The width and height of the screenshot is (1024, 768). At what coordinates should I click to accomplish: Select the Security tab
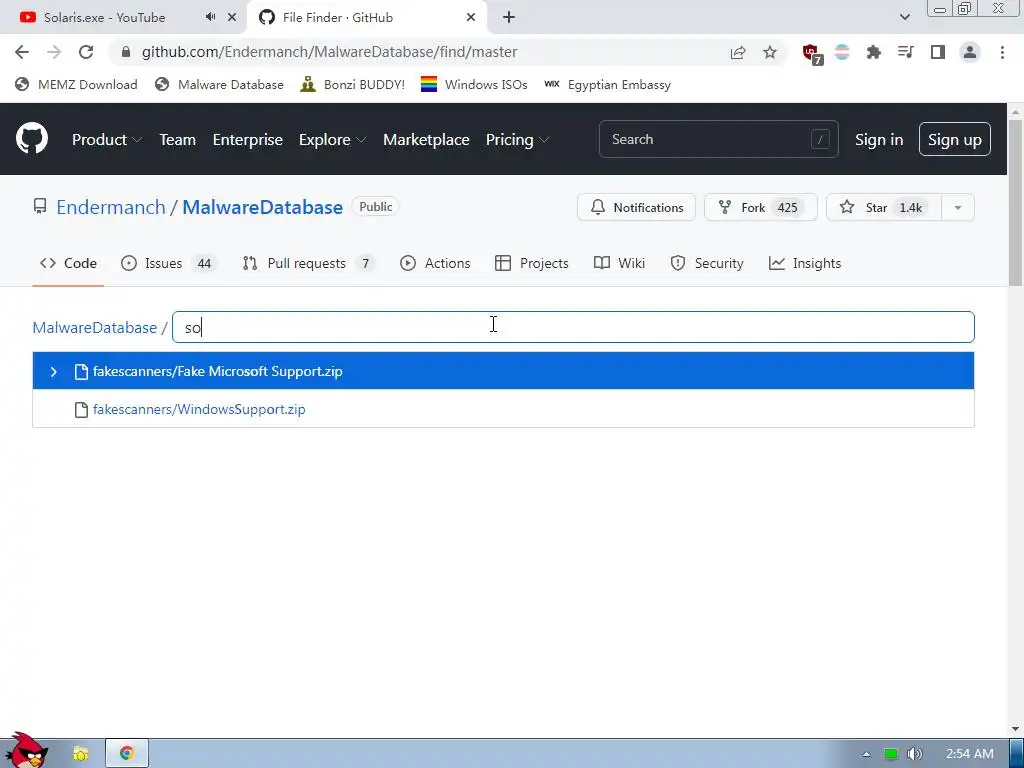[x=707, y=263]
